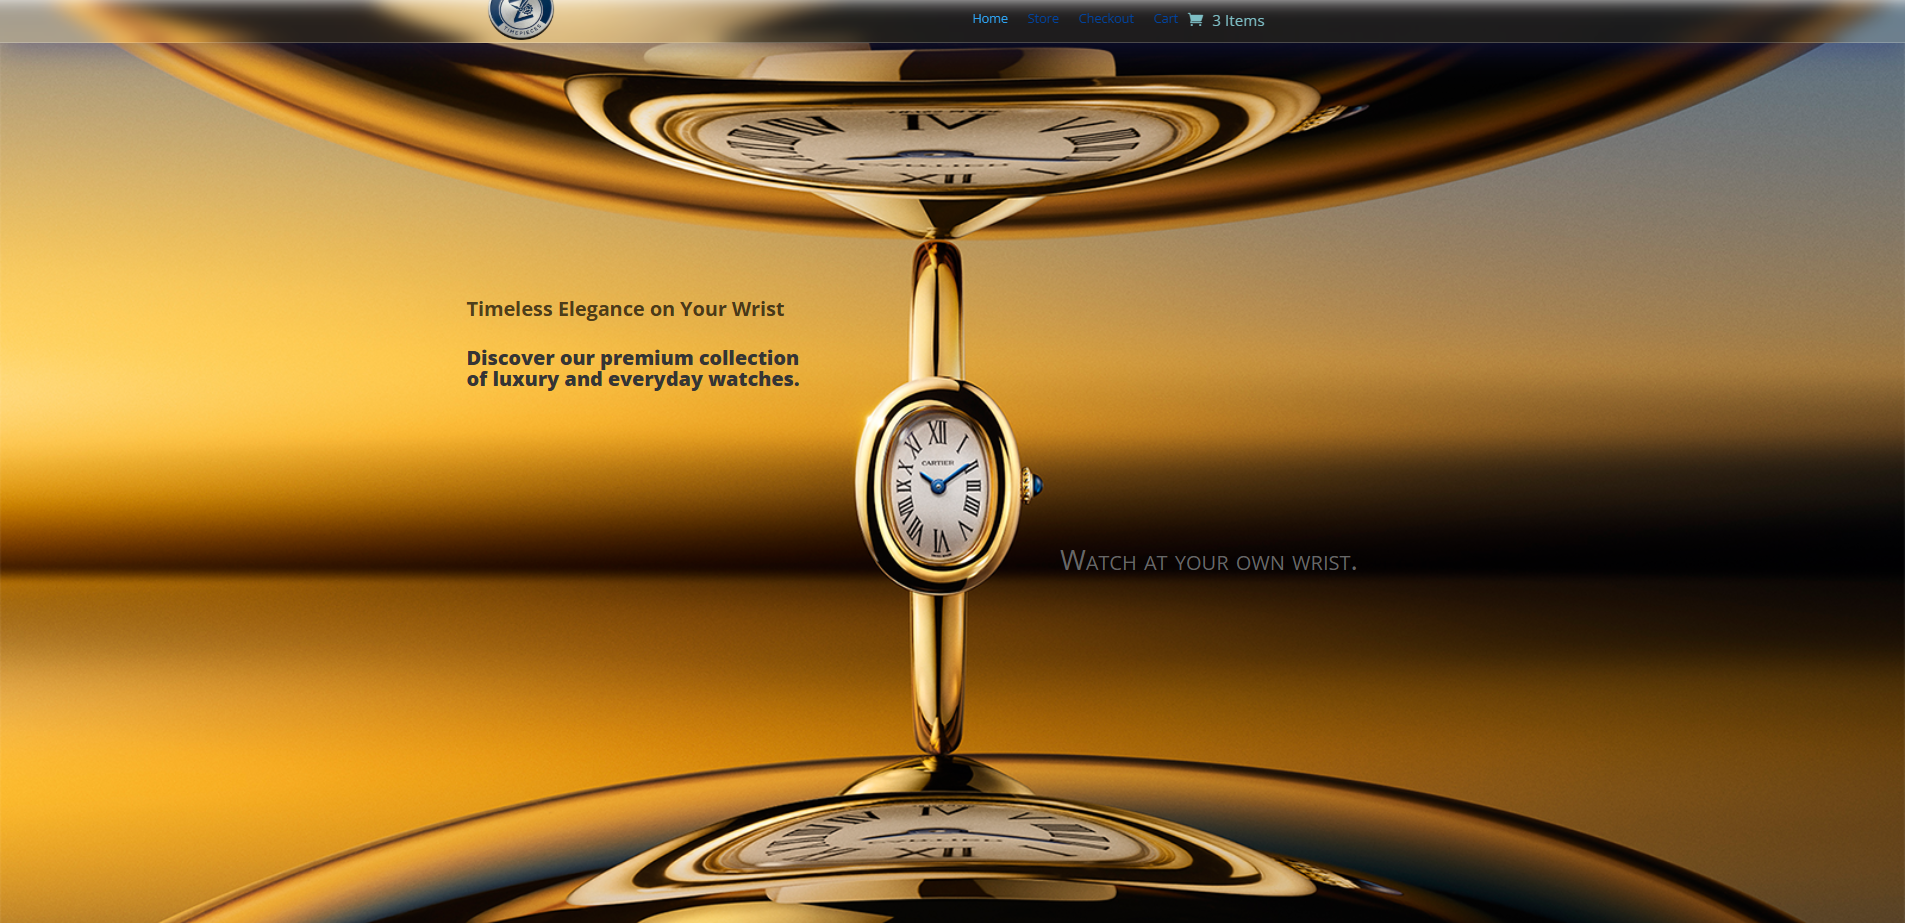Viewport: 1905px width, 923px height.
Task: Click the Roman numeral XII on the center watch
Action: tap(937, 433)
